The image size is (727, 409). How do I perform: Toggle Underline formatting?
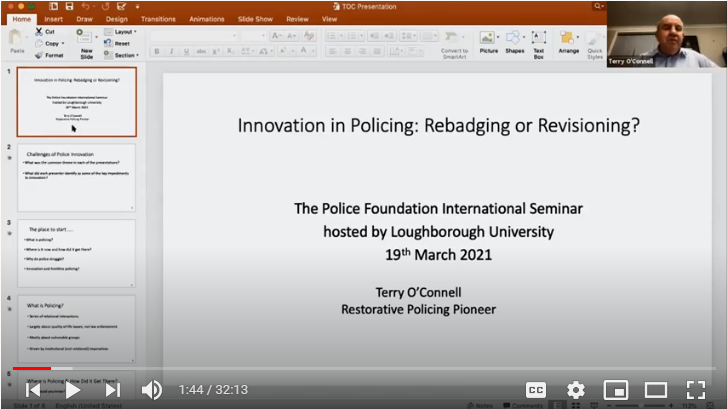pos(186,51)
